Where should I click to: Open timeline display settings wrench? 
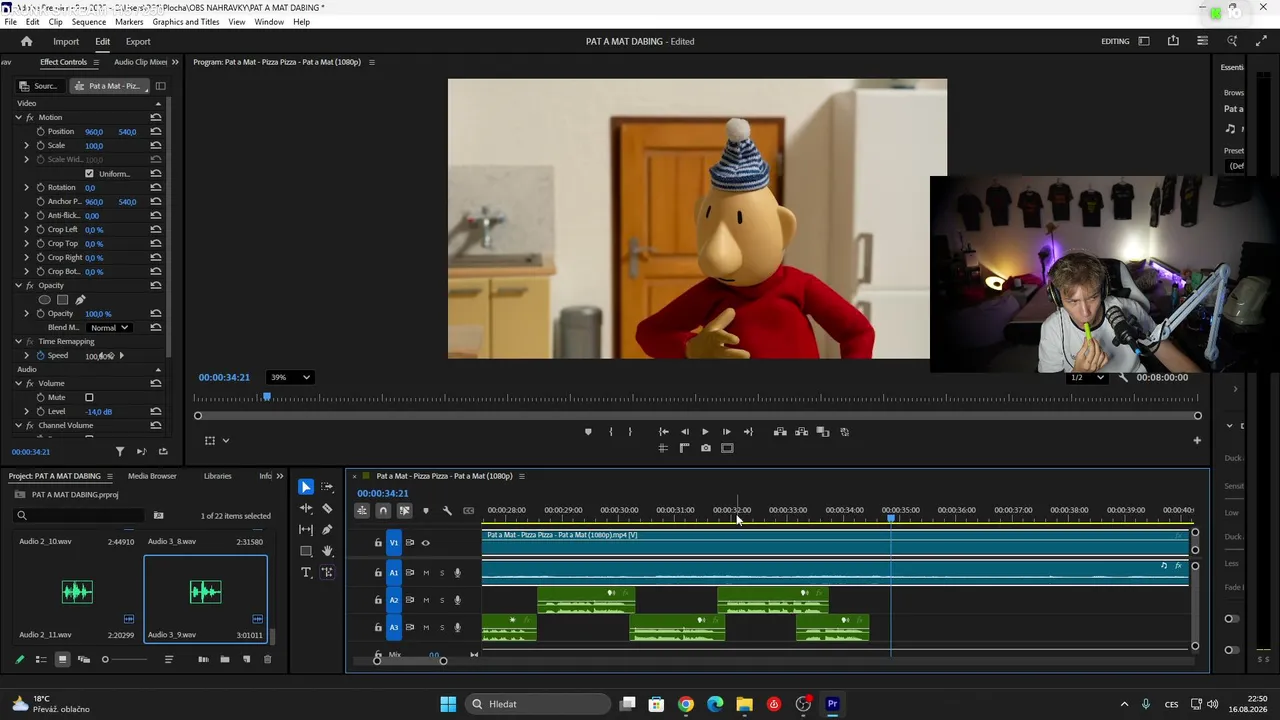point(447,511)
